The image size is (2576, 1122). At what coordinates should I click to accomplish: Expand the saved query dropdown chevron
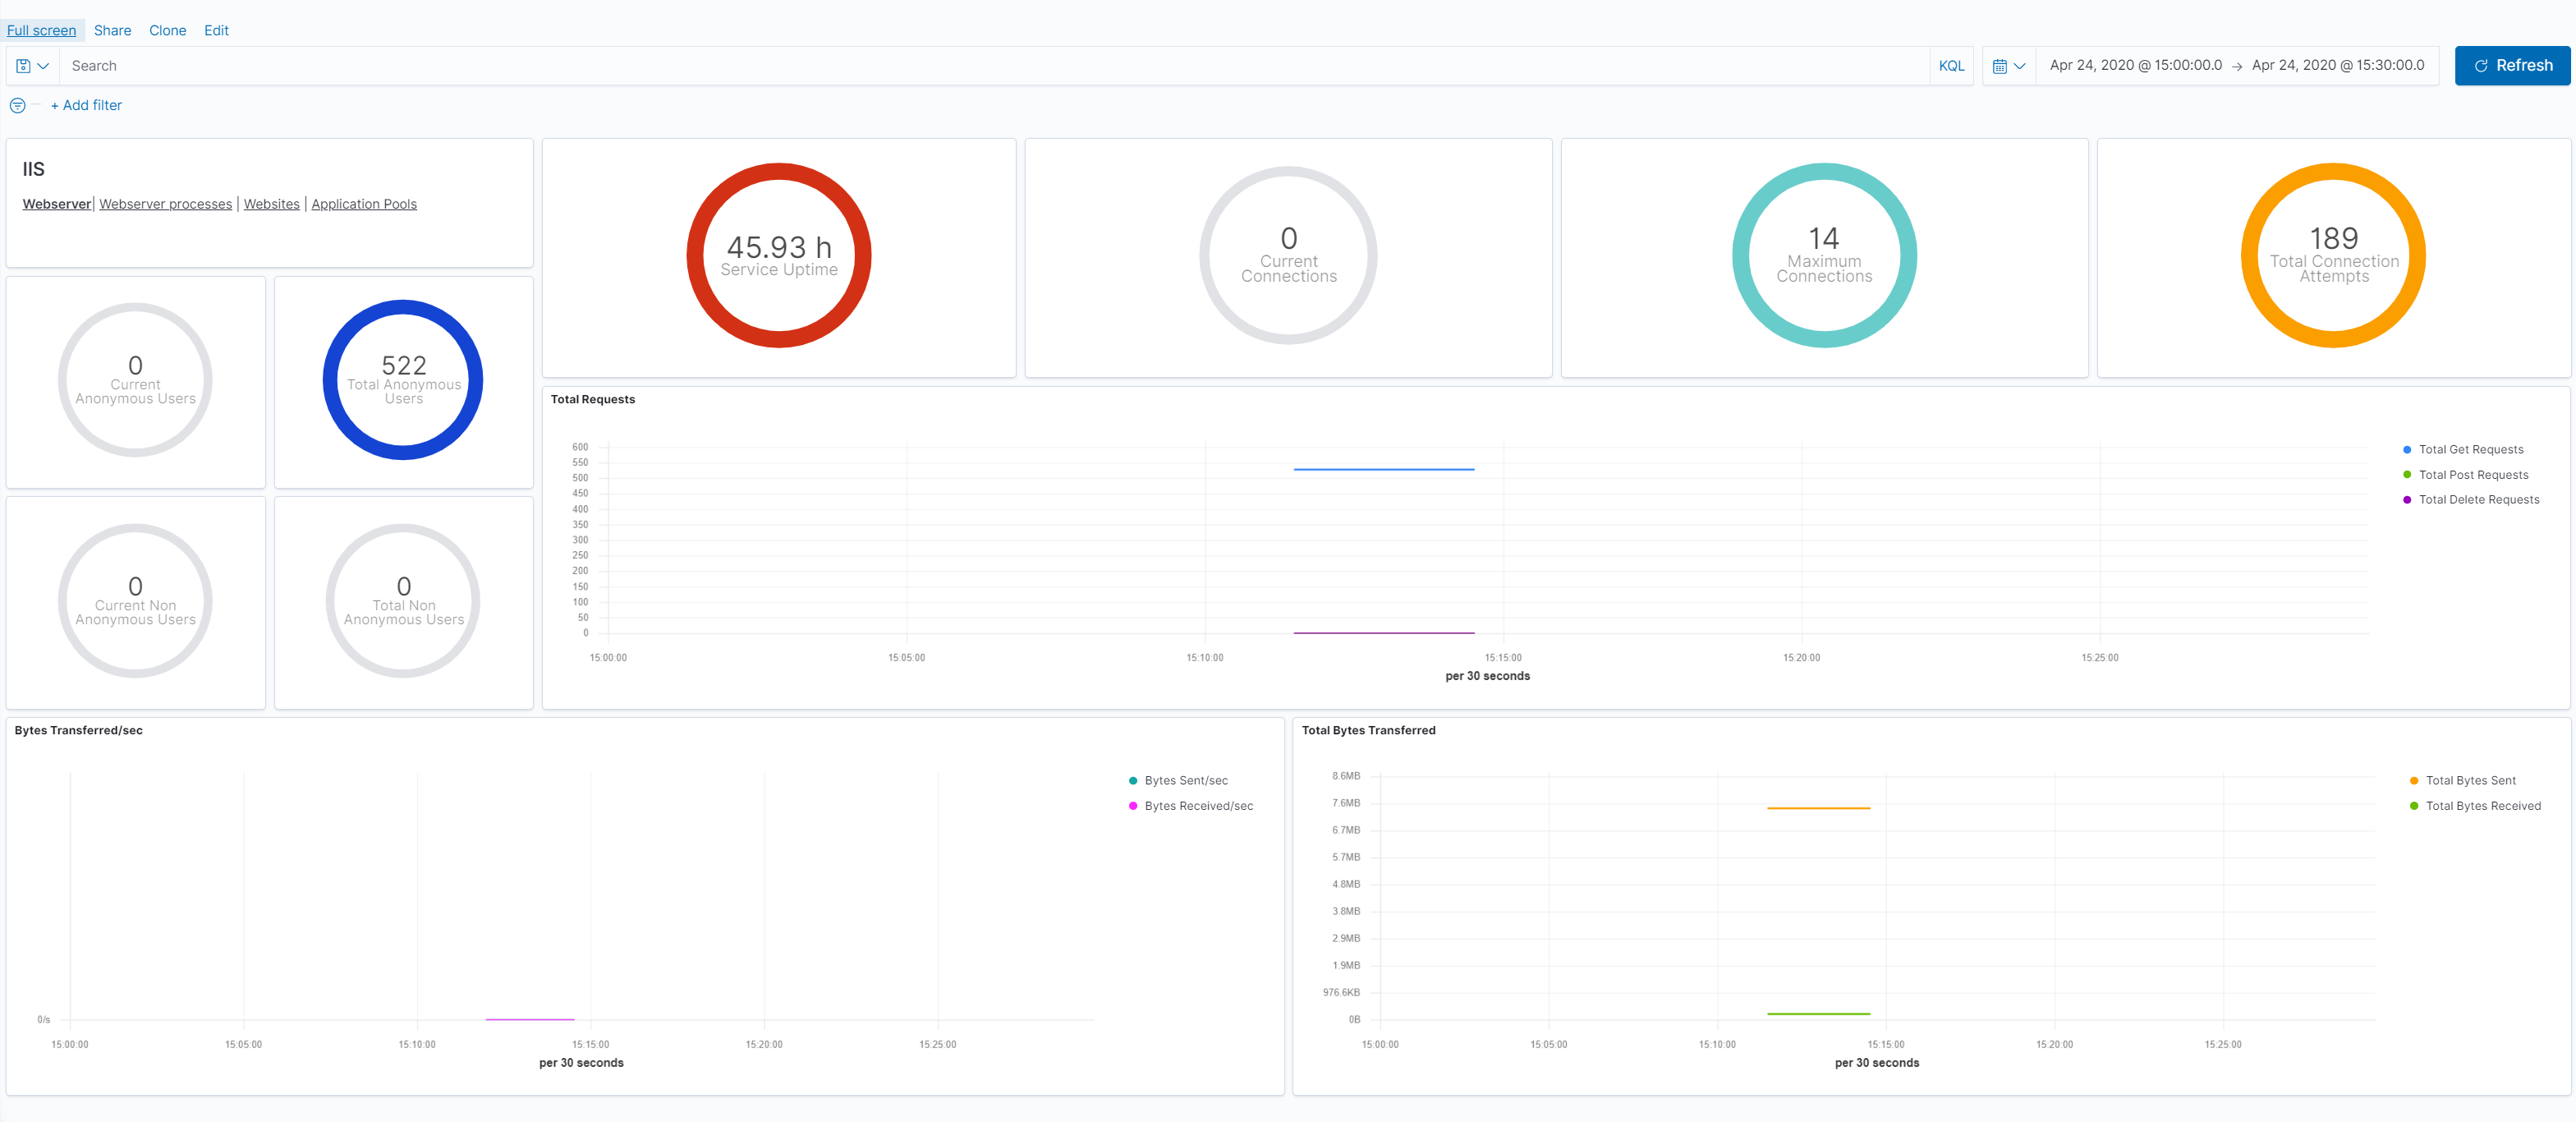click(x=43, y=65)
